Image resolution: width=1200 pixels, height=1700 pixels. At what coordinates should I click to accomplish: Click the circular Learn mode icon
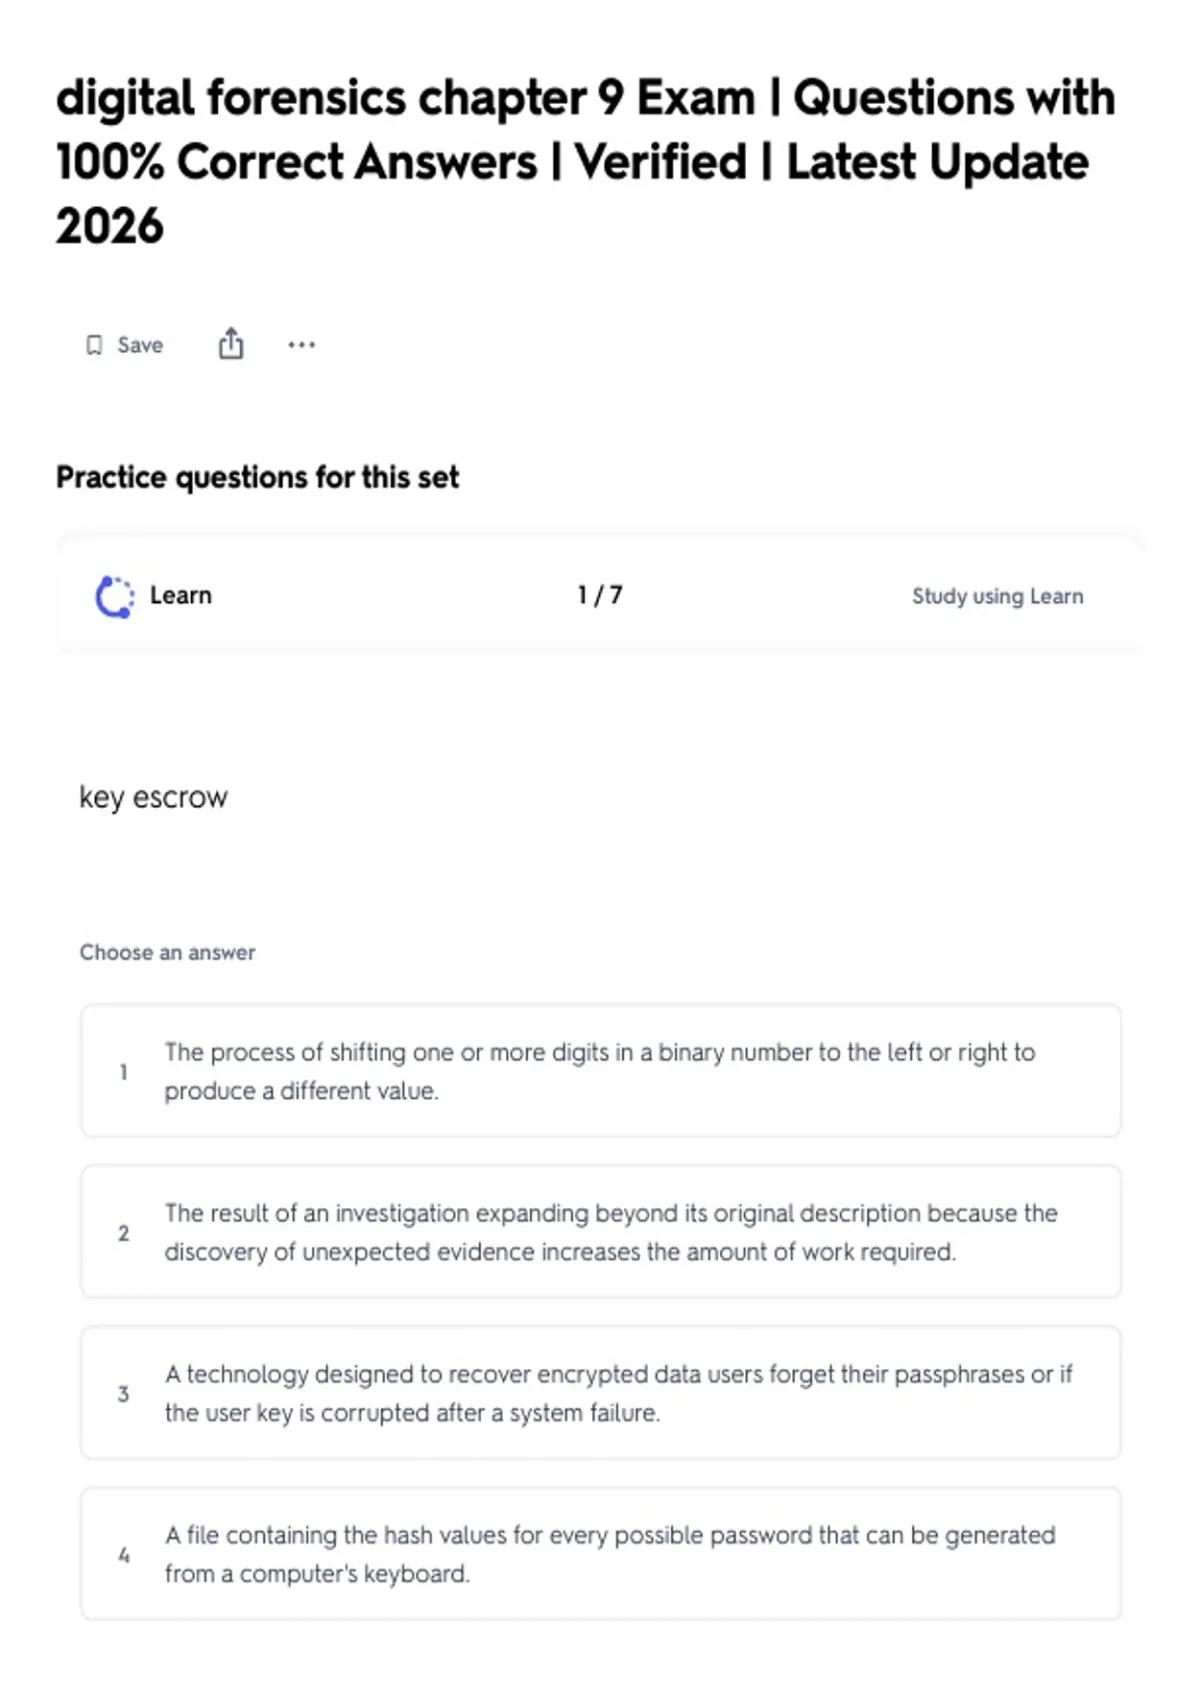114,597
